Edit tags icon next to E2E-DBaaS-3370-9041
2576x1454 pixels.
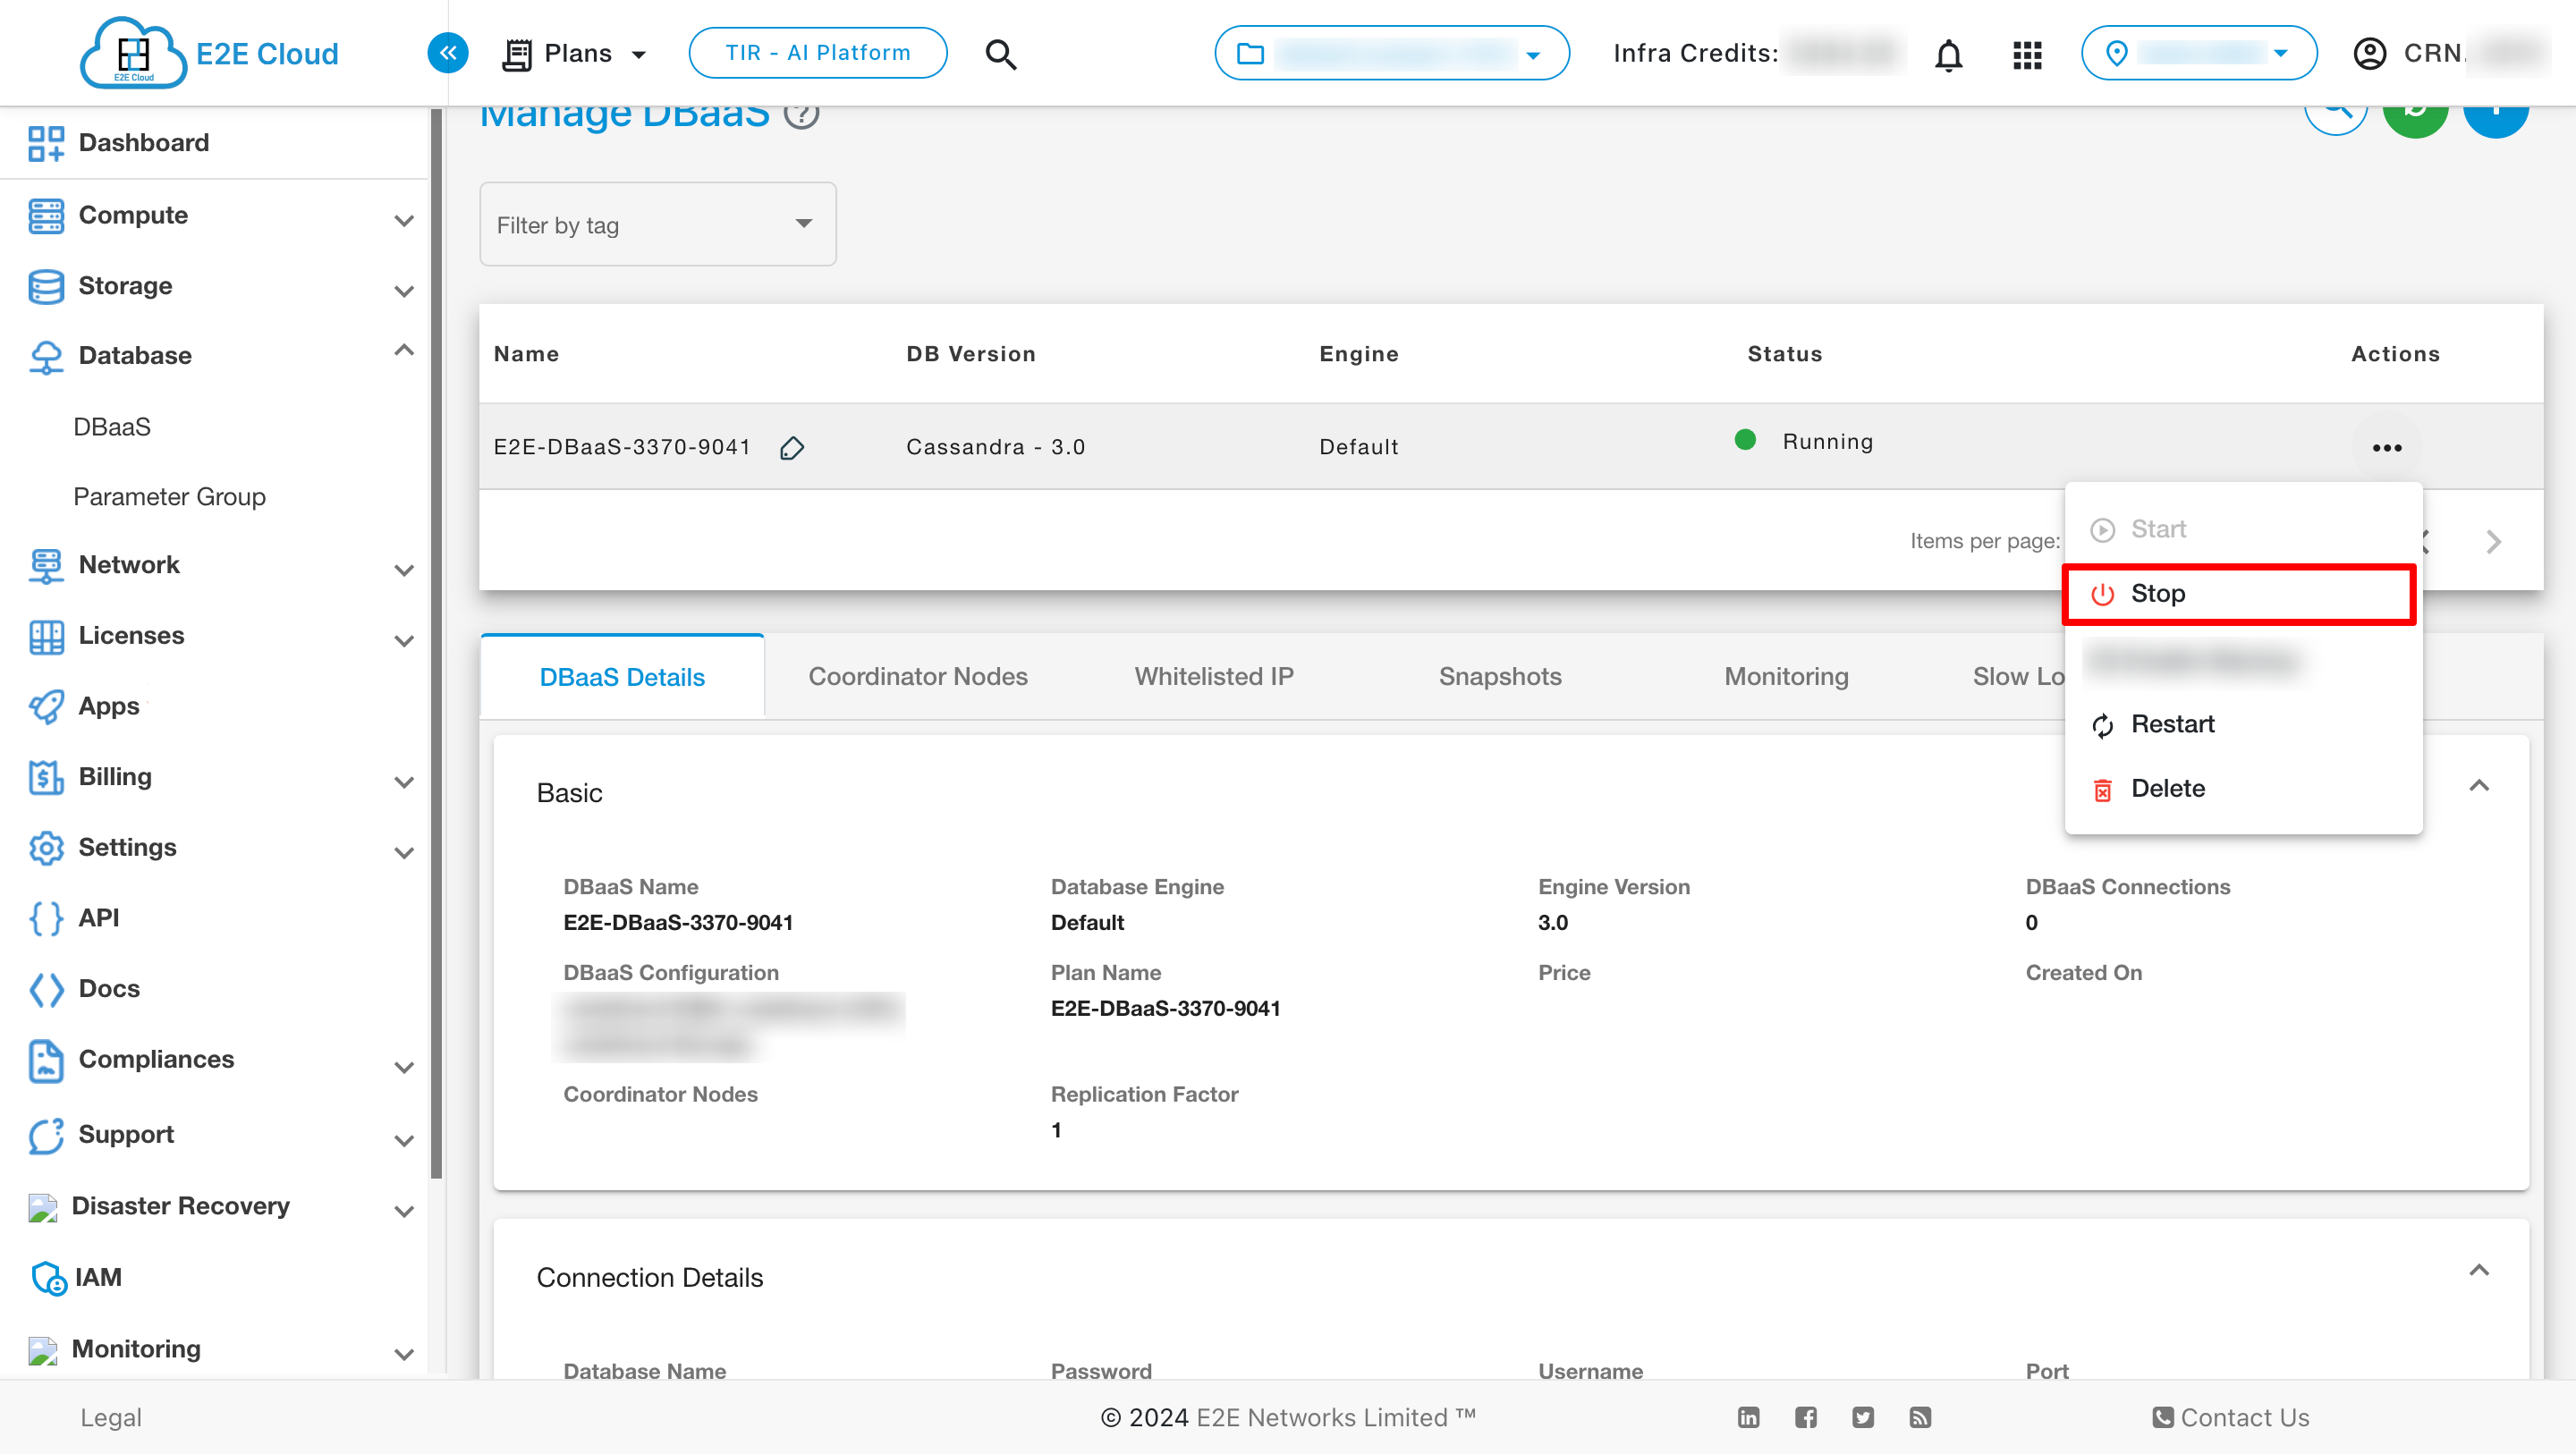pyautogui.click(x=792, y=447)
